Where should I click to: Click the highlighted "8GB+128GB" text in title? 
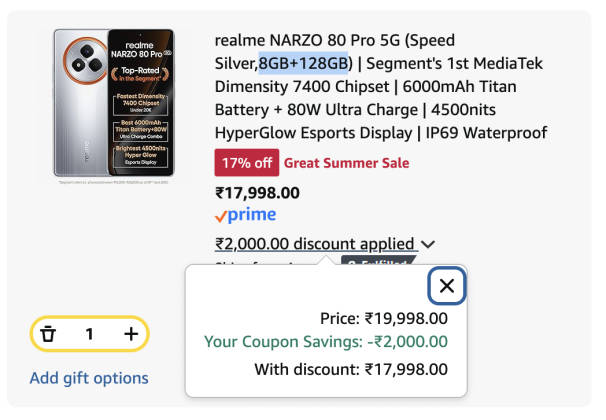[304, 64]
